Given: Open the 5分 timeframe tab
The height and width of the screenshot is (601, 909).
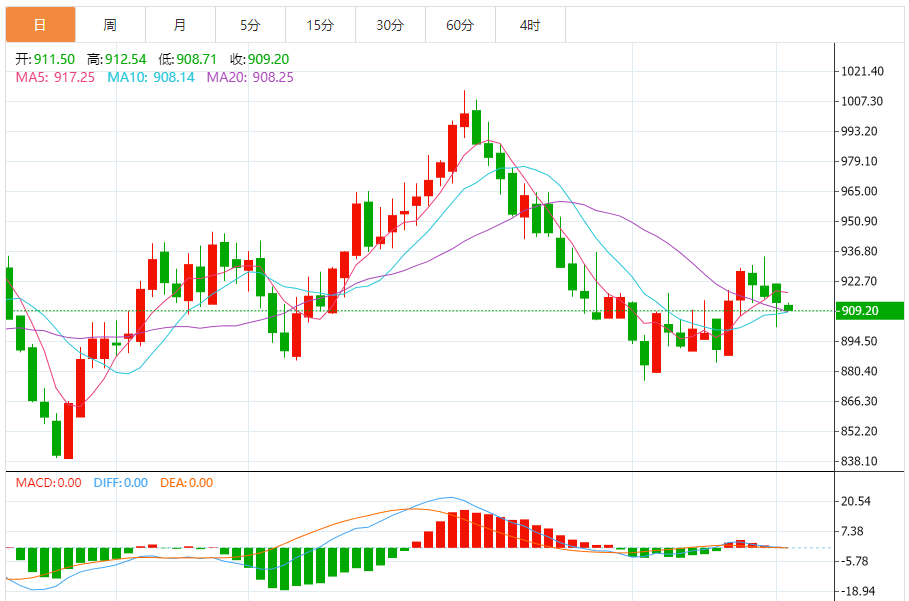Looking at the screenshot, I should click(x=250, y=25).
